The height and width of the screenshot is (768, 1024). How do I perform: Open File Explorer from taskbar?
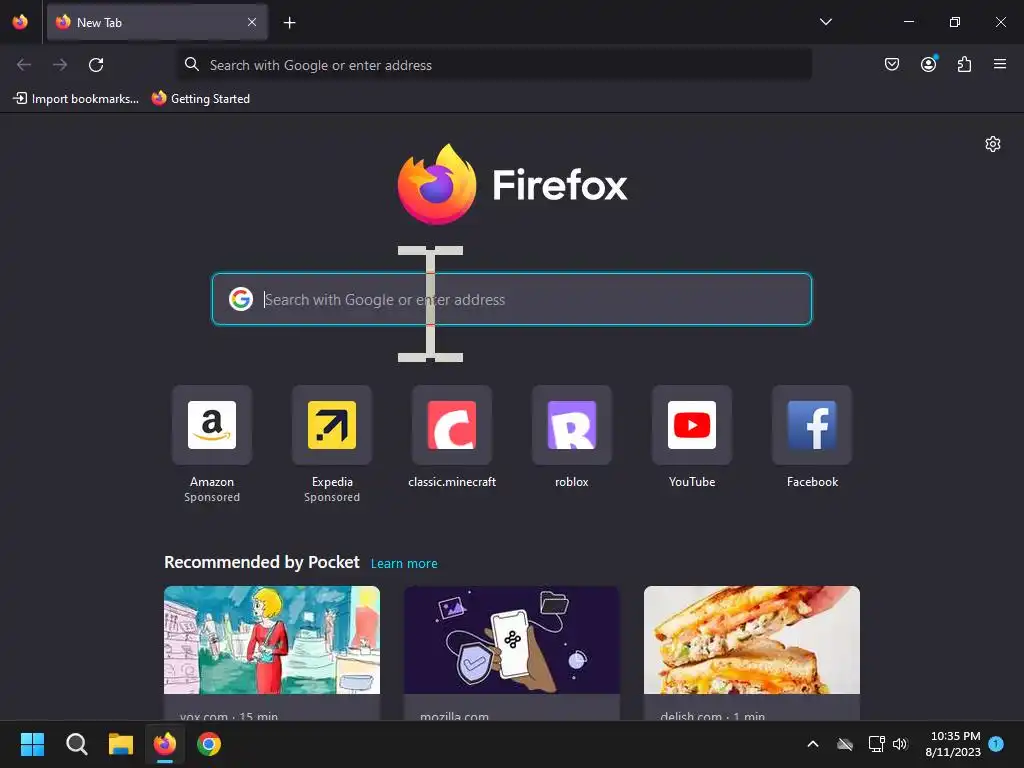121,744
